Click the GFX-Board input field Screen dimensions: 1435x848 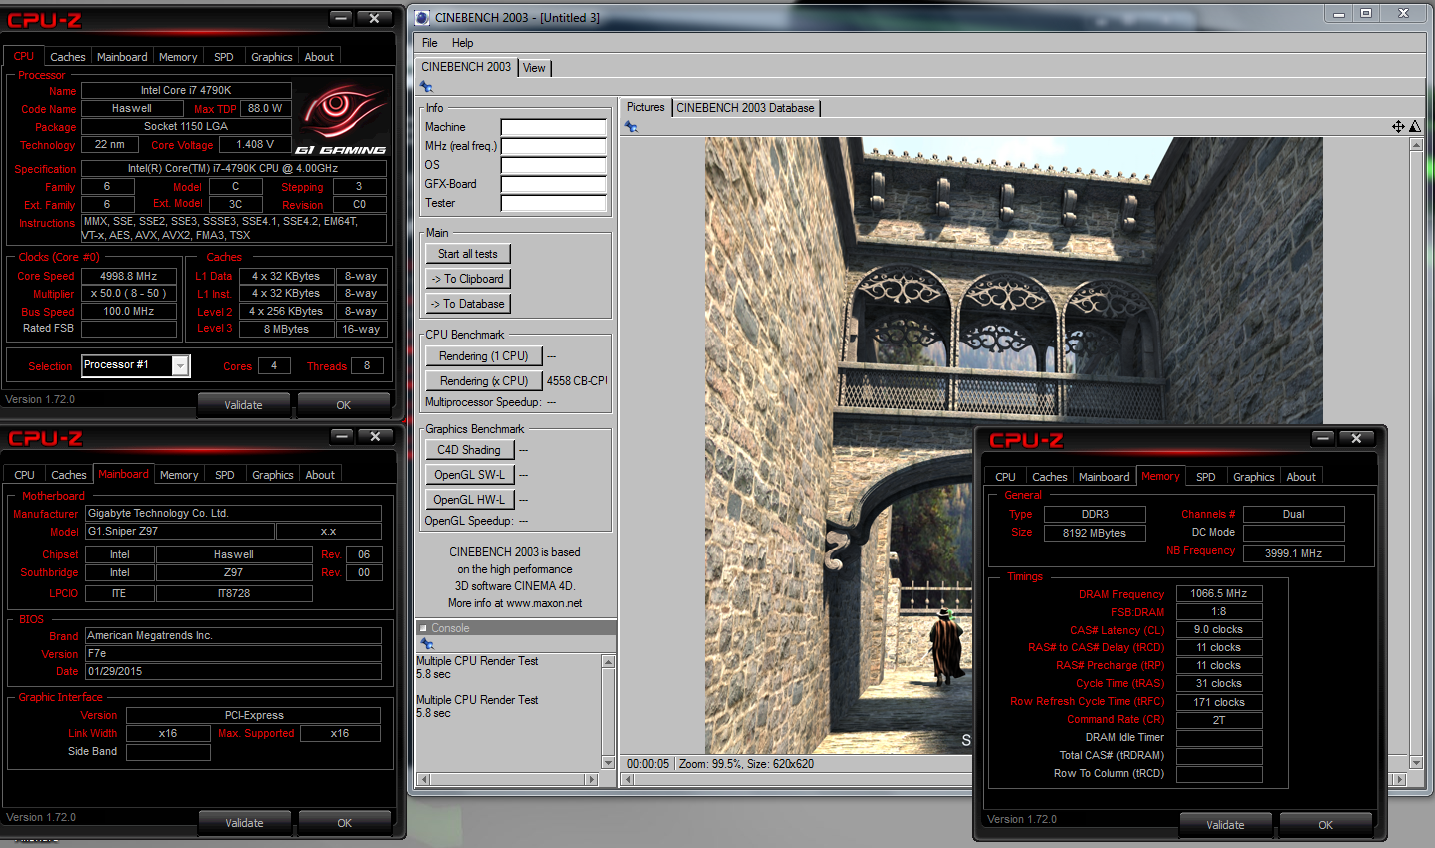554,184
